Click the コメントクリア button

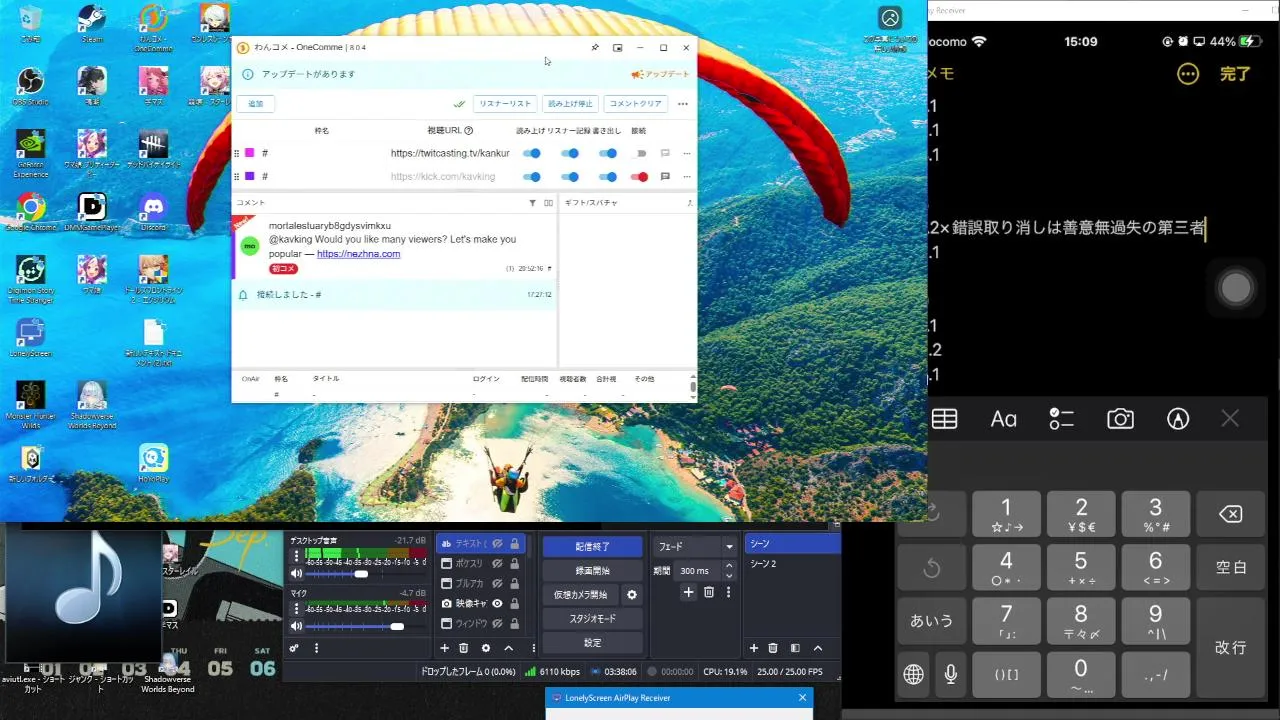(x=636, y=104)
